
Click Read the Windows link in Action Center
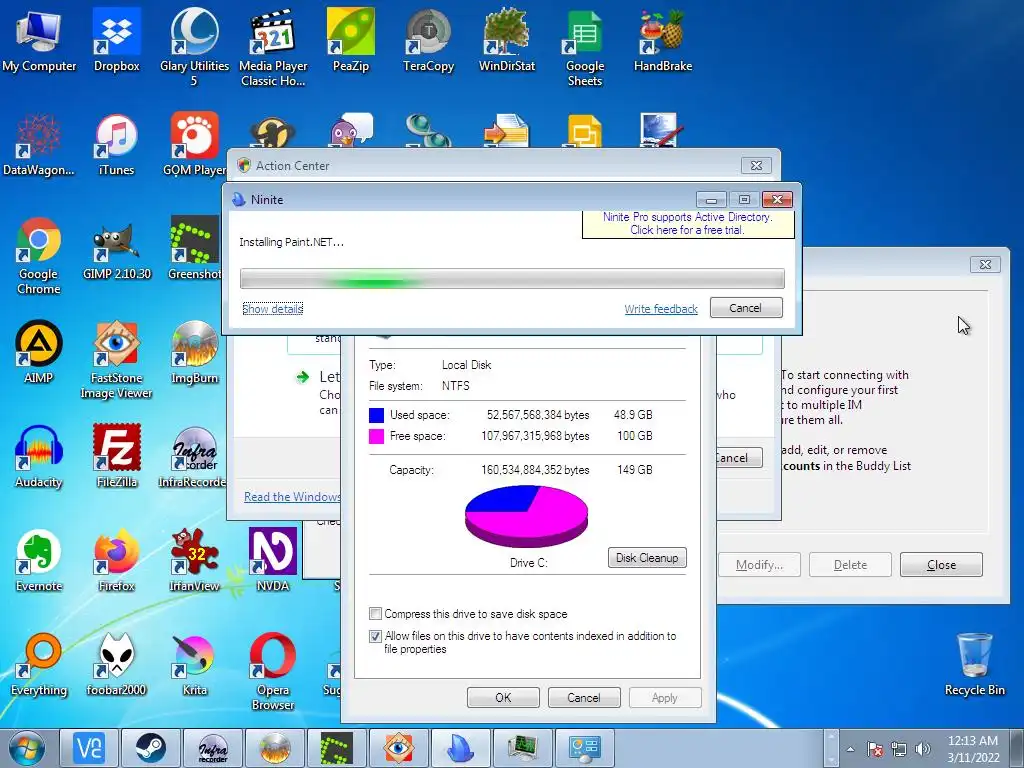pos(292,496)
